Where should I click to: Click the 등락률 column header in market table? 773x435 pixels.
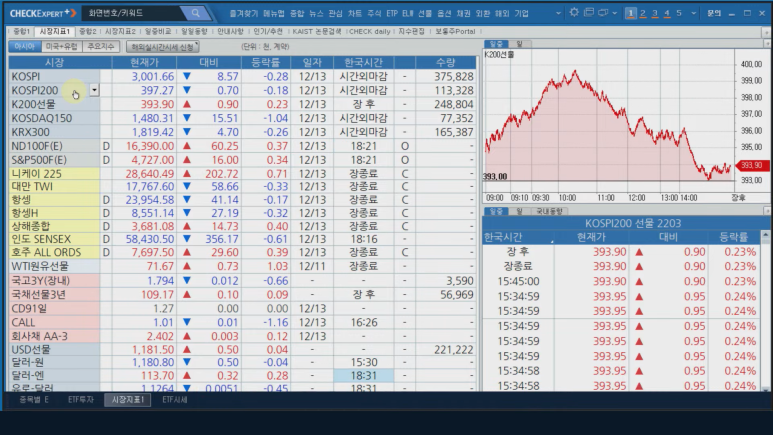(265, 63)
